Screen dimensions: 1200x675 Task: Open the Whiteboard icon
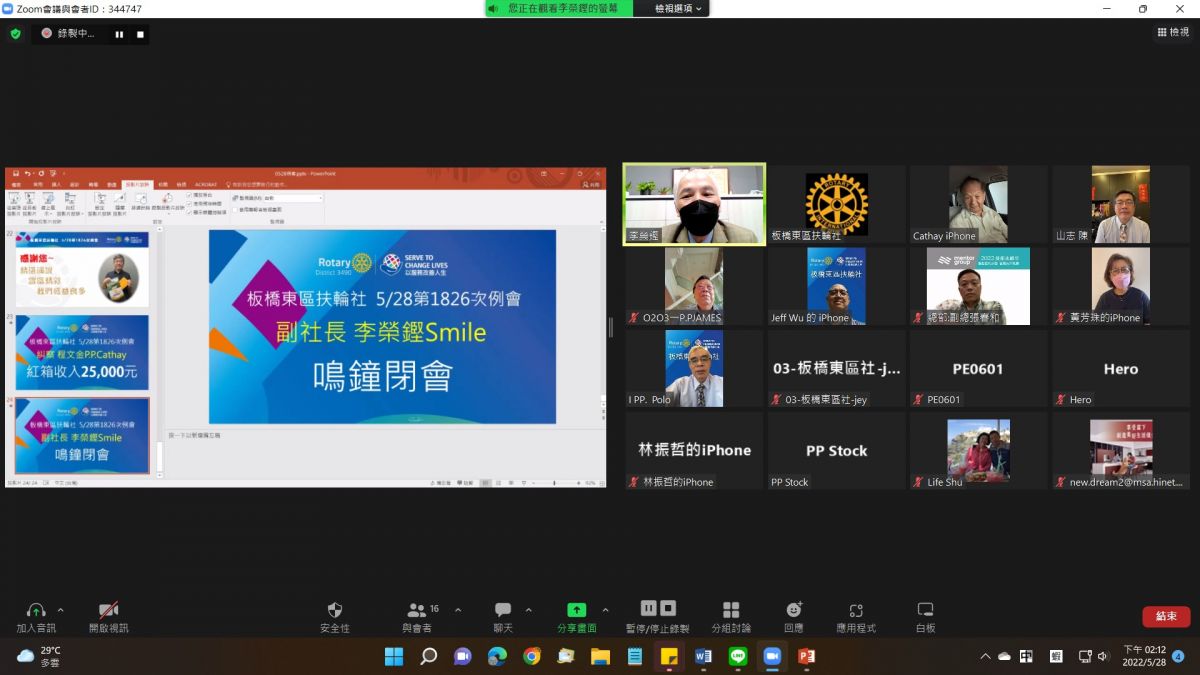tap(925, 610)
